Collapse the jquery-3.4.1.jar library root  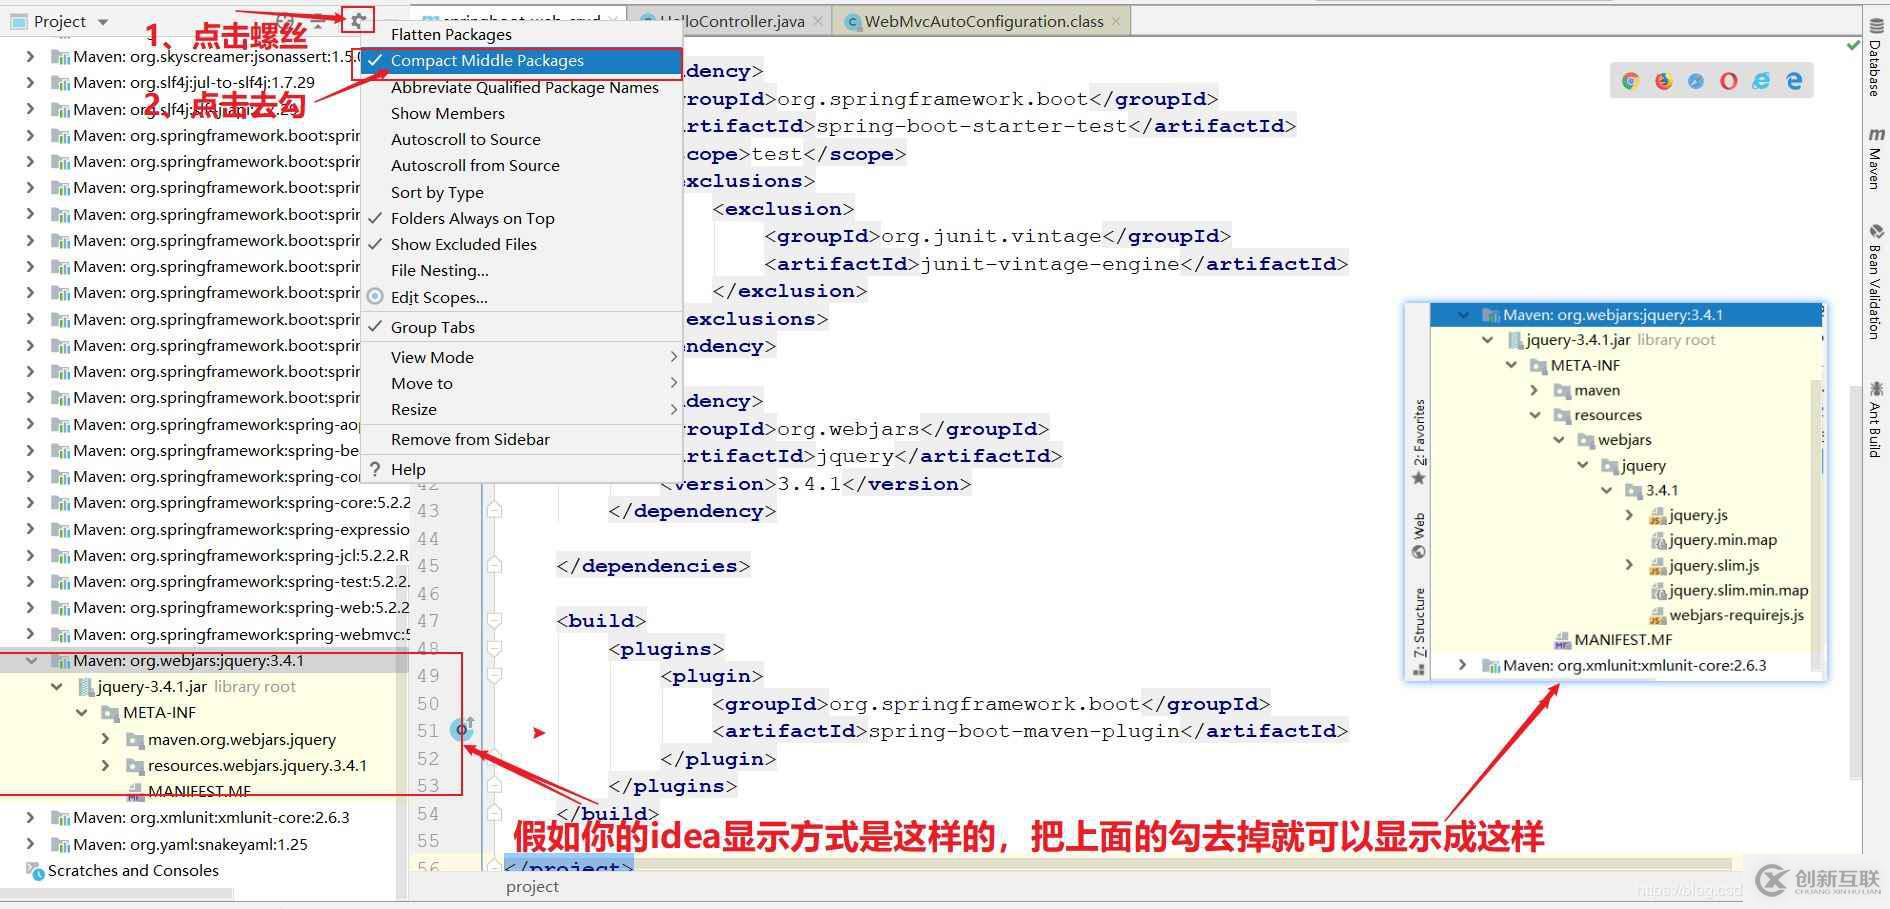[56, 687]
